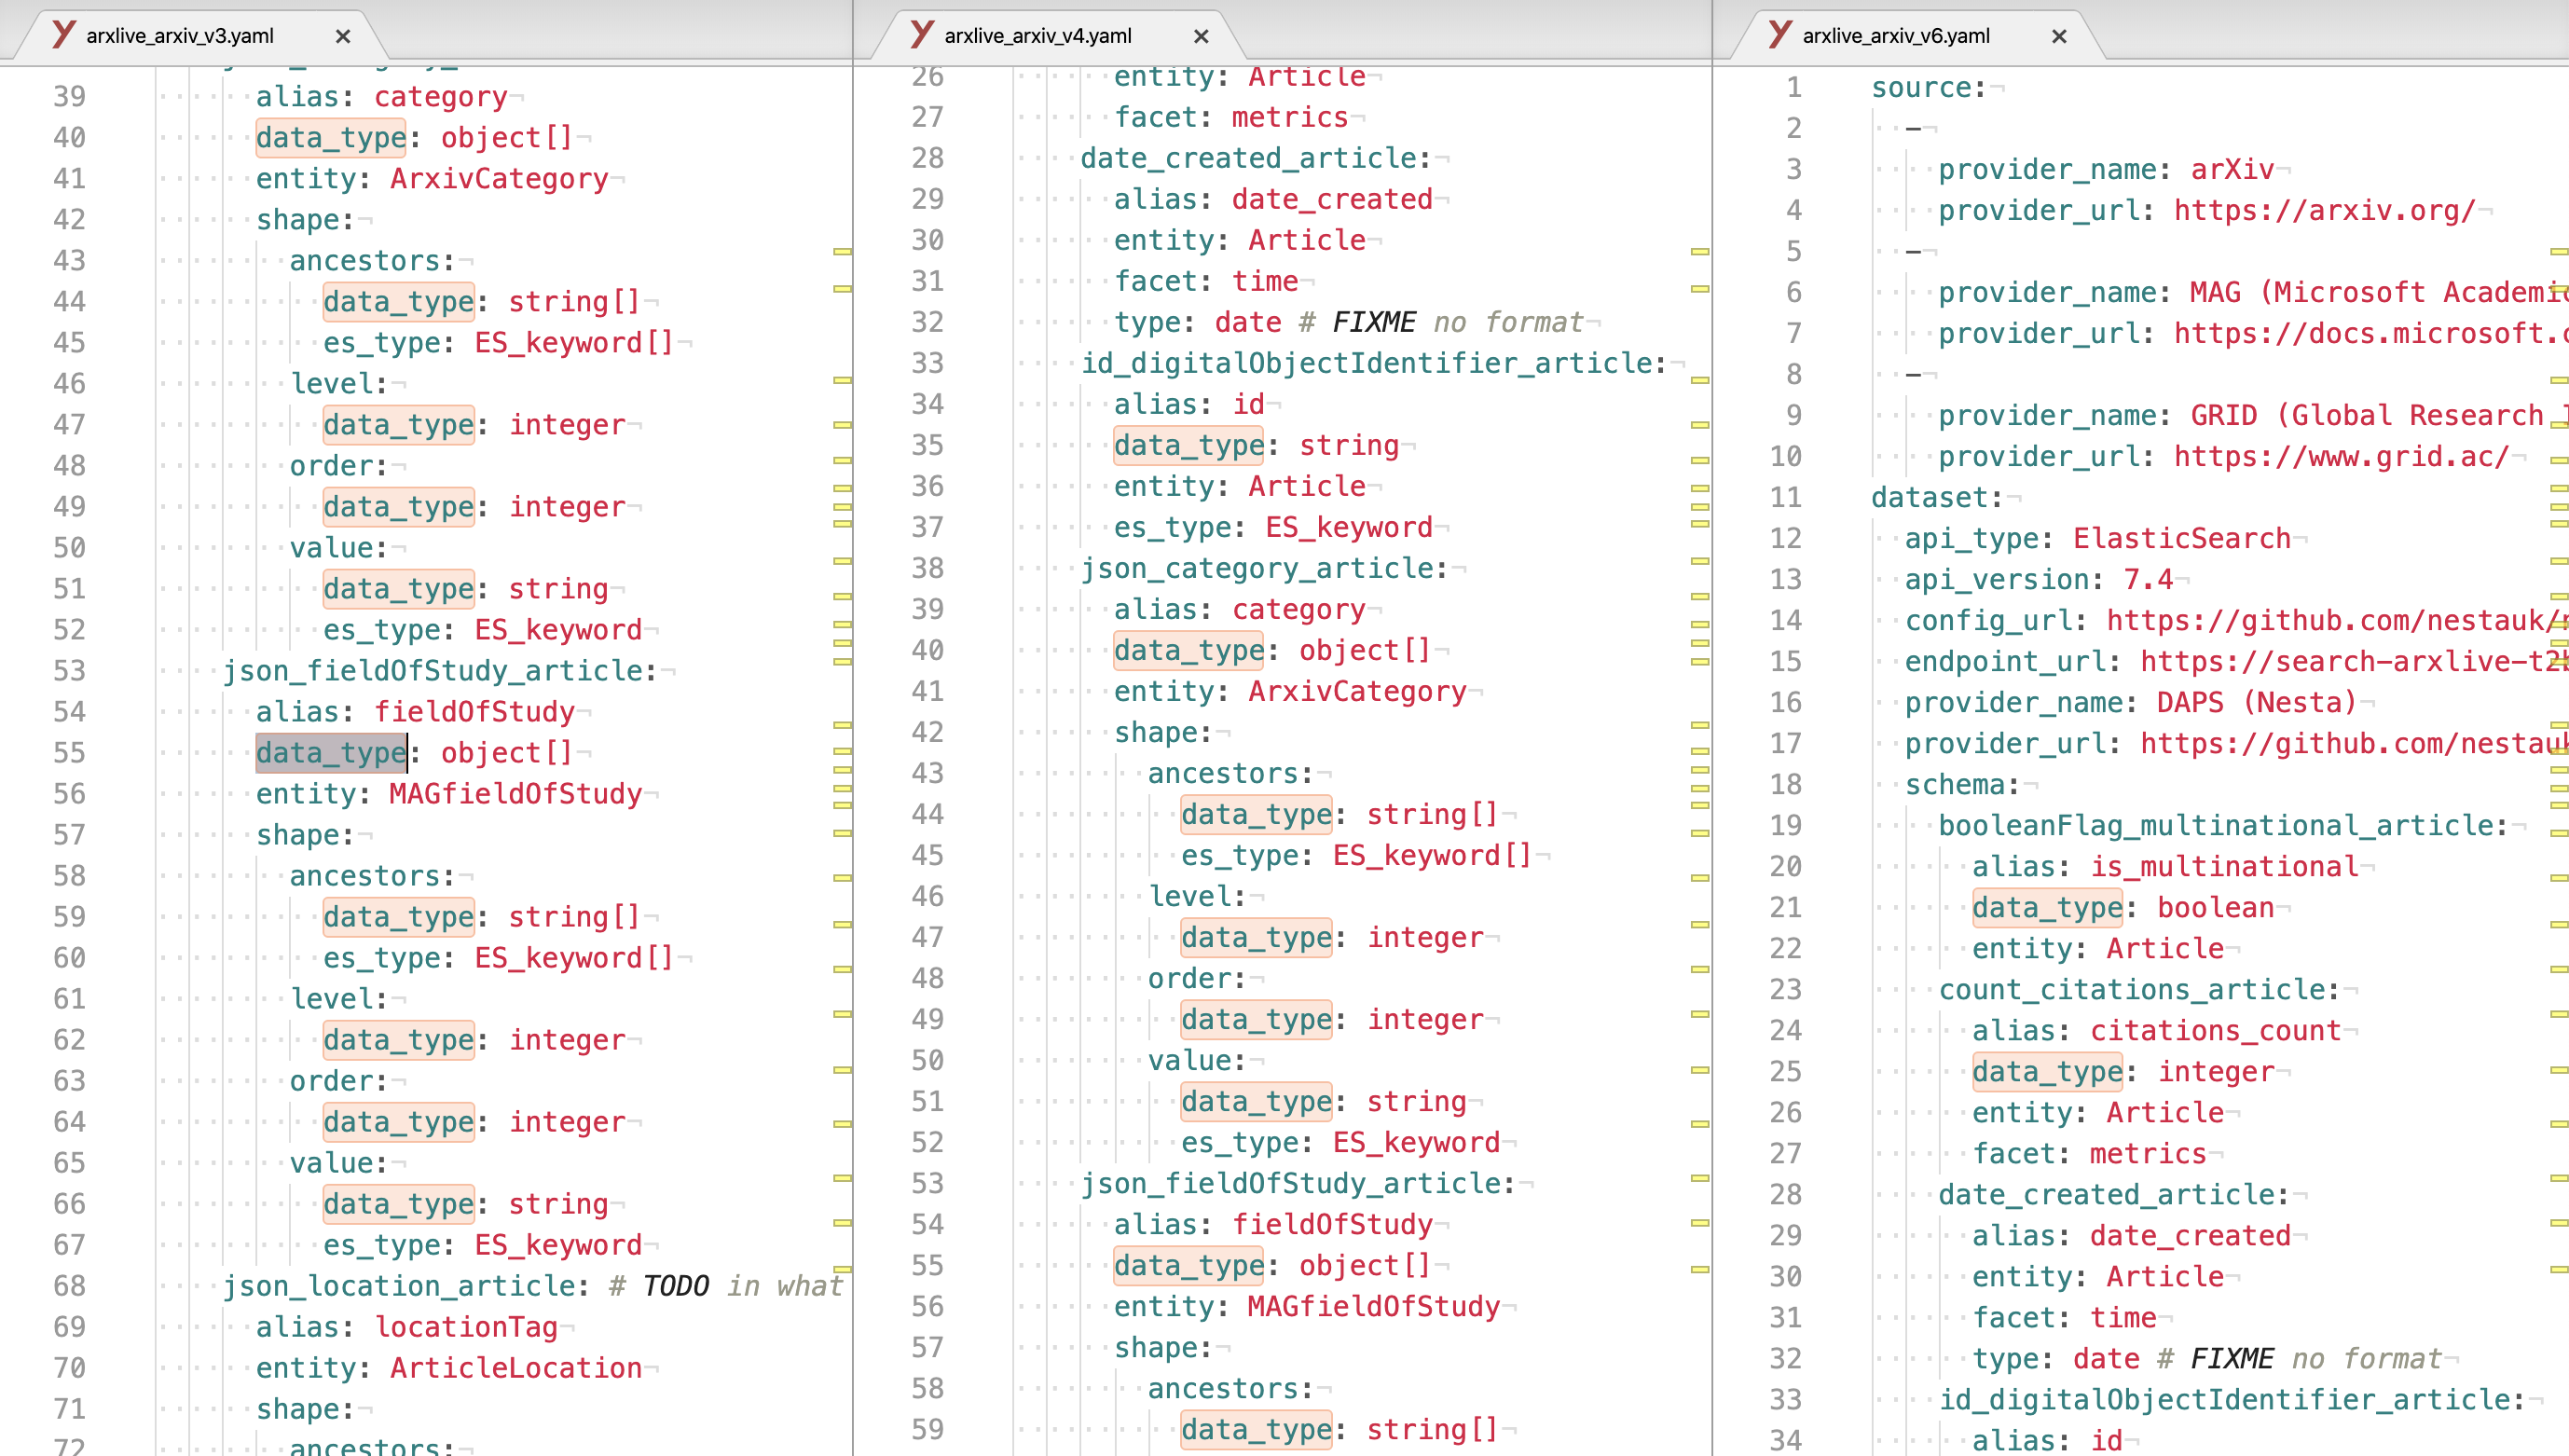
Task: Click the Y file icon on arxlive_arxiv_v6.yaml tab
Action: [x=1777, y=35]
